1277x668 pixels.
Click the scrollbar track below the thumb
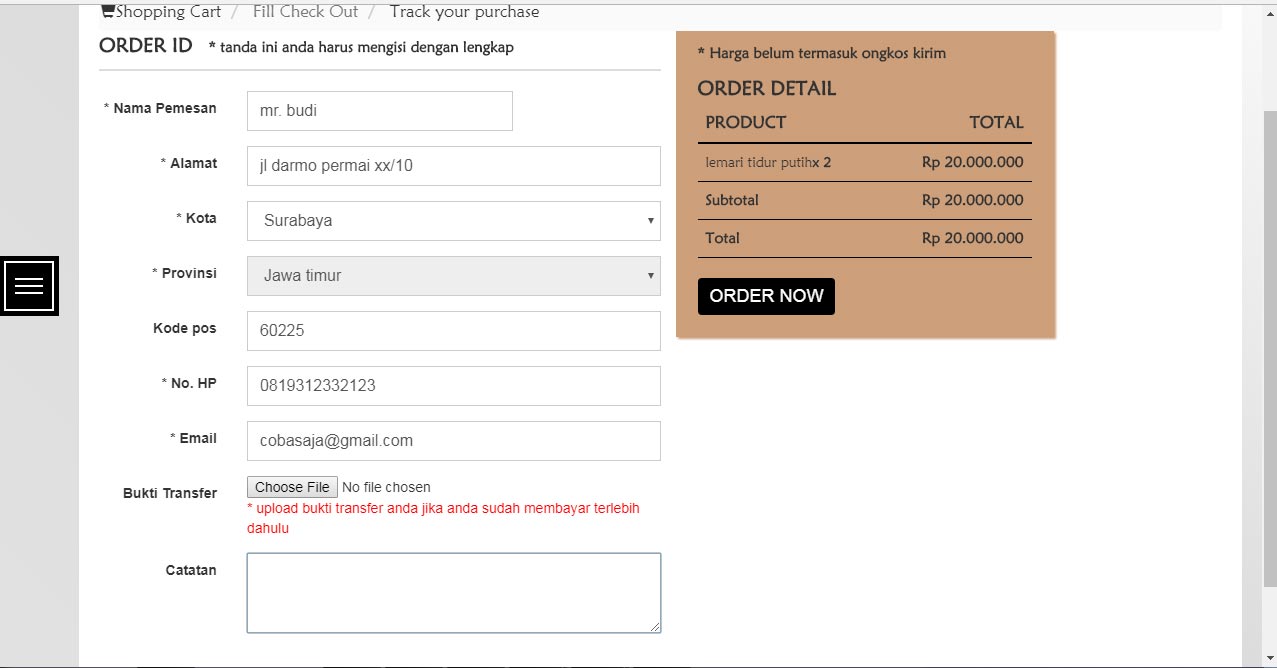pos(1269,620)
